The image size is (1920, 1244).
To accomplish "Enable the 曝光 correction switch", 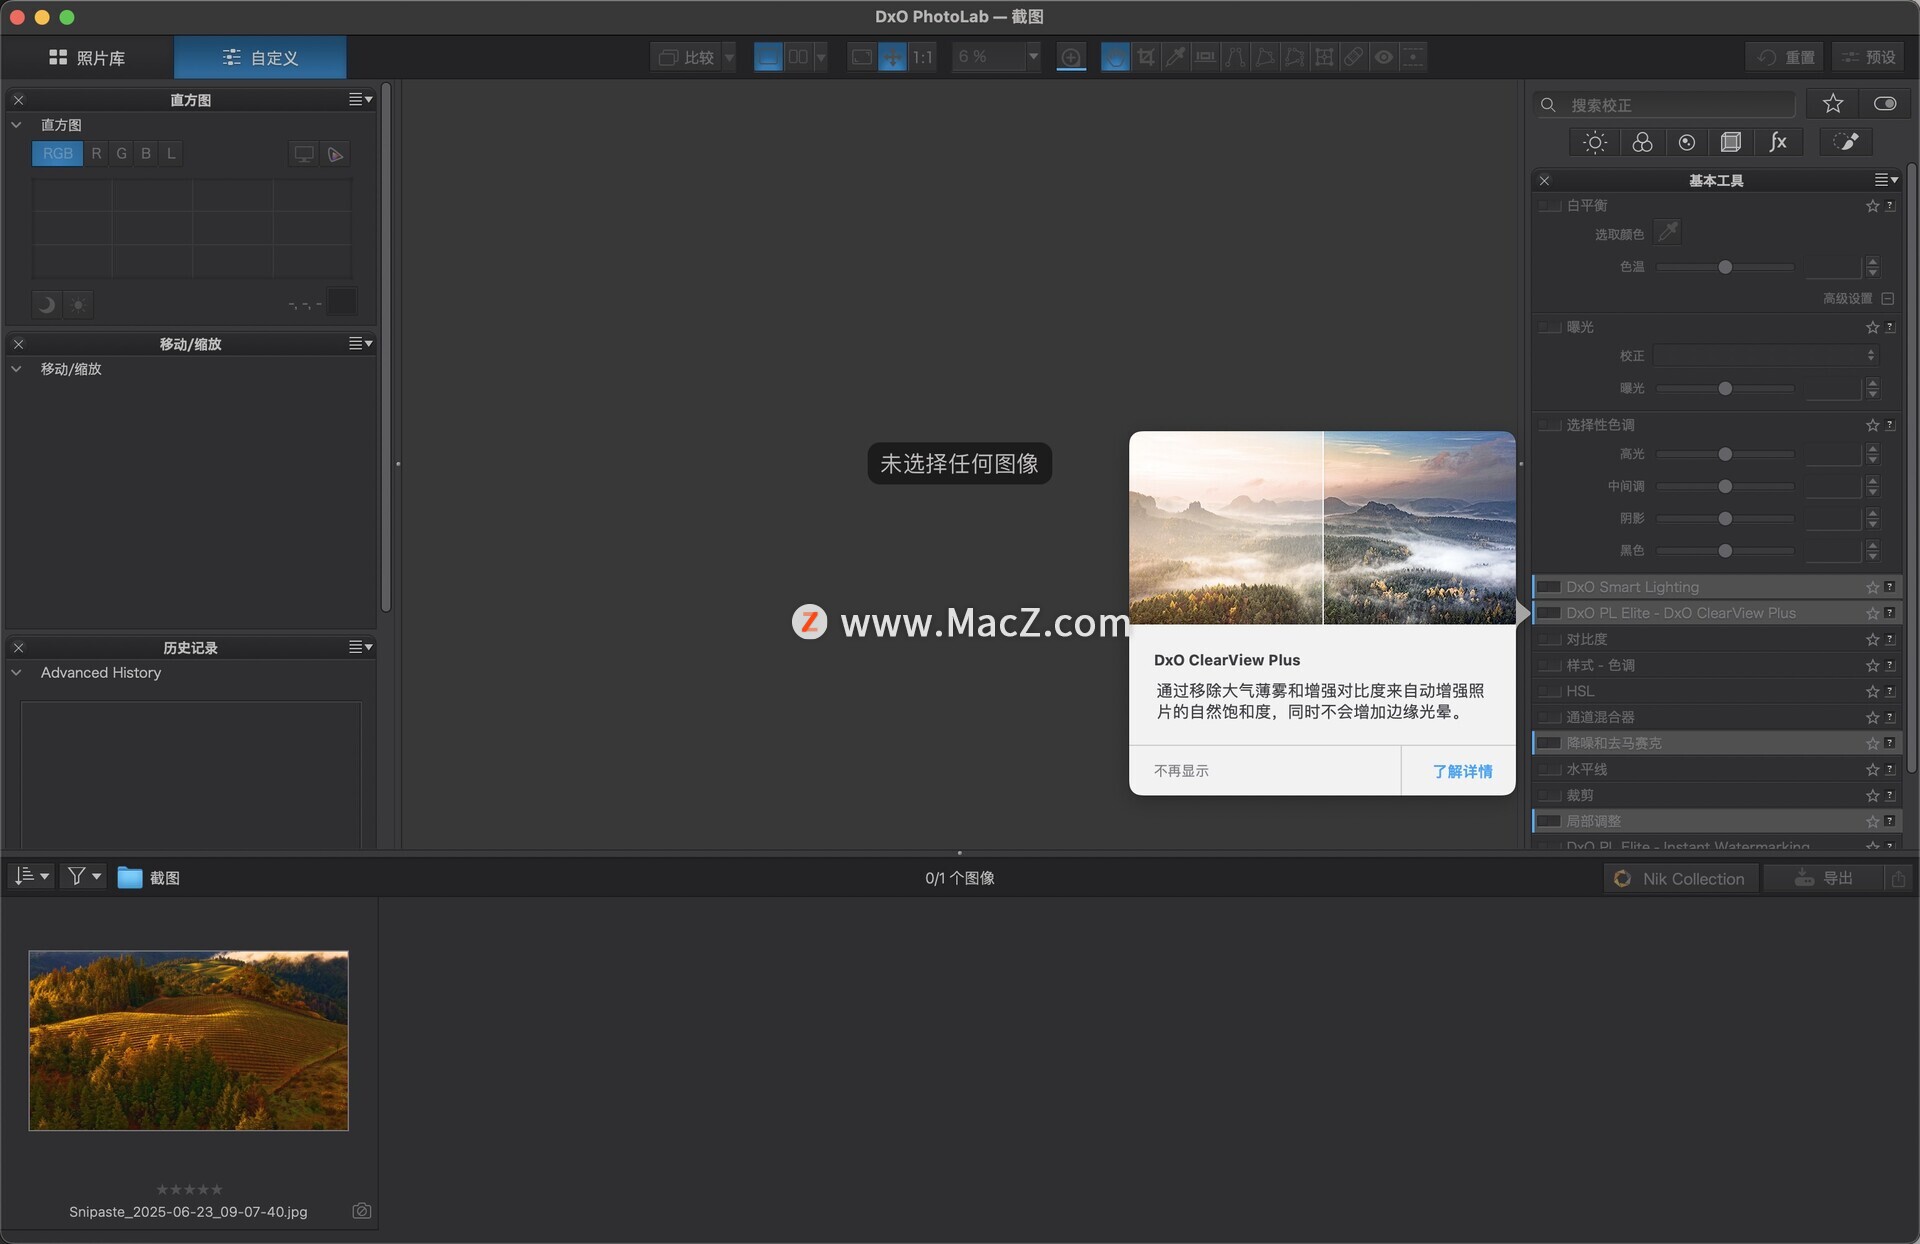I will coord(1550,327).
